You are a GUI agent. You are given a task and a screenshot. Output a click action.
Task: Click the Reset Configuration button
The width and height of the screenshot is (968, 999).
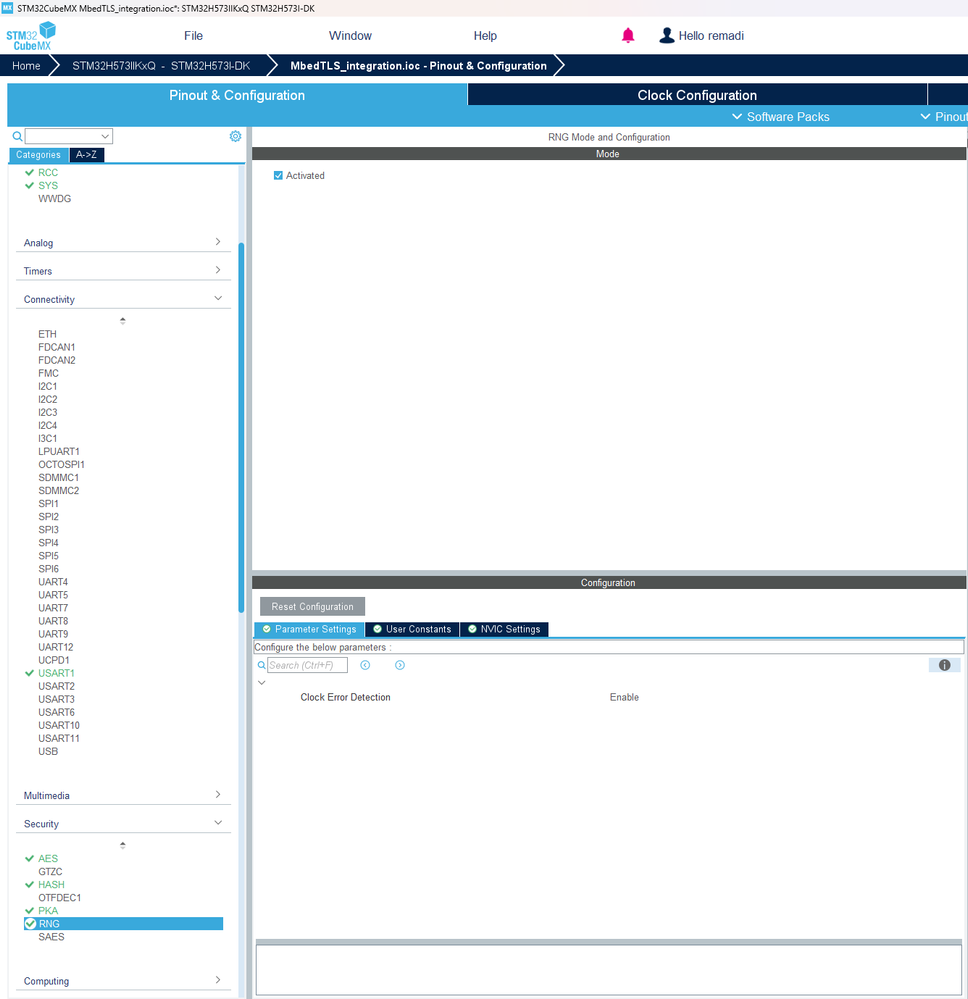click(312, 607)
